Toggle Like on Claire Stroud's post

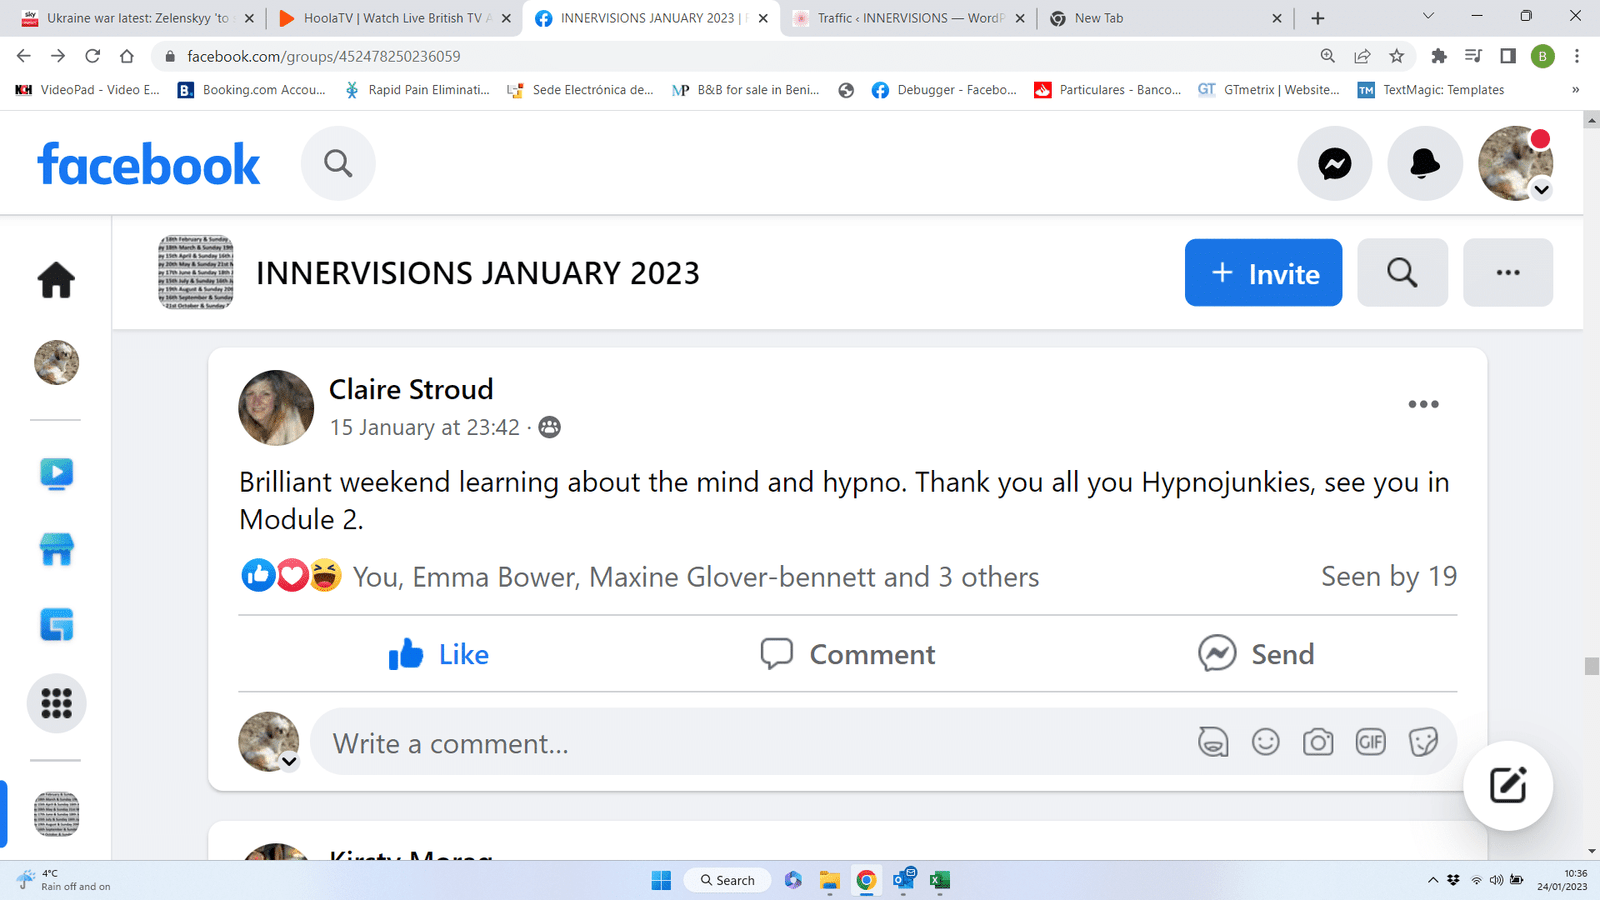point(438,654)
